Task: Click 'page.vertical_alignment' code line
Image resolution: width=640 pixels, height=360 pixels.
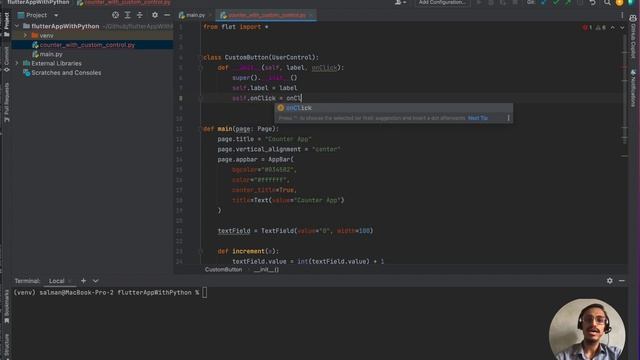Action: 279,149
